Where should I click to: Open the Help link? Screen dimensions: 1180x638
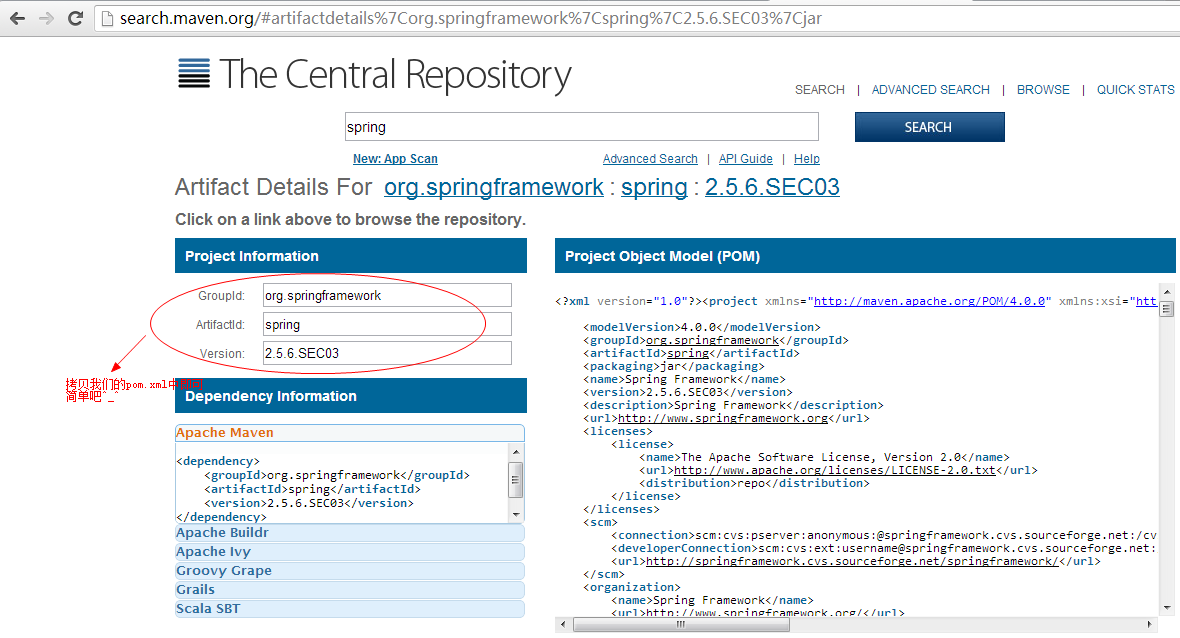click(807, 159)
